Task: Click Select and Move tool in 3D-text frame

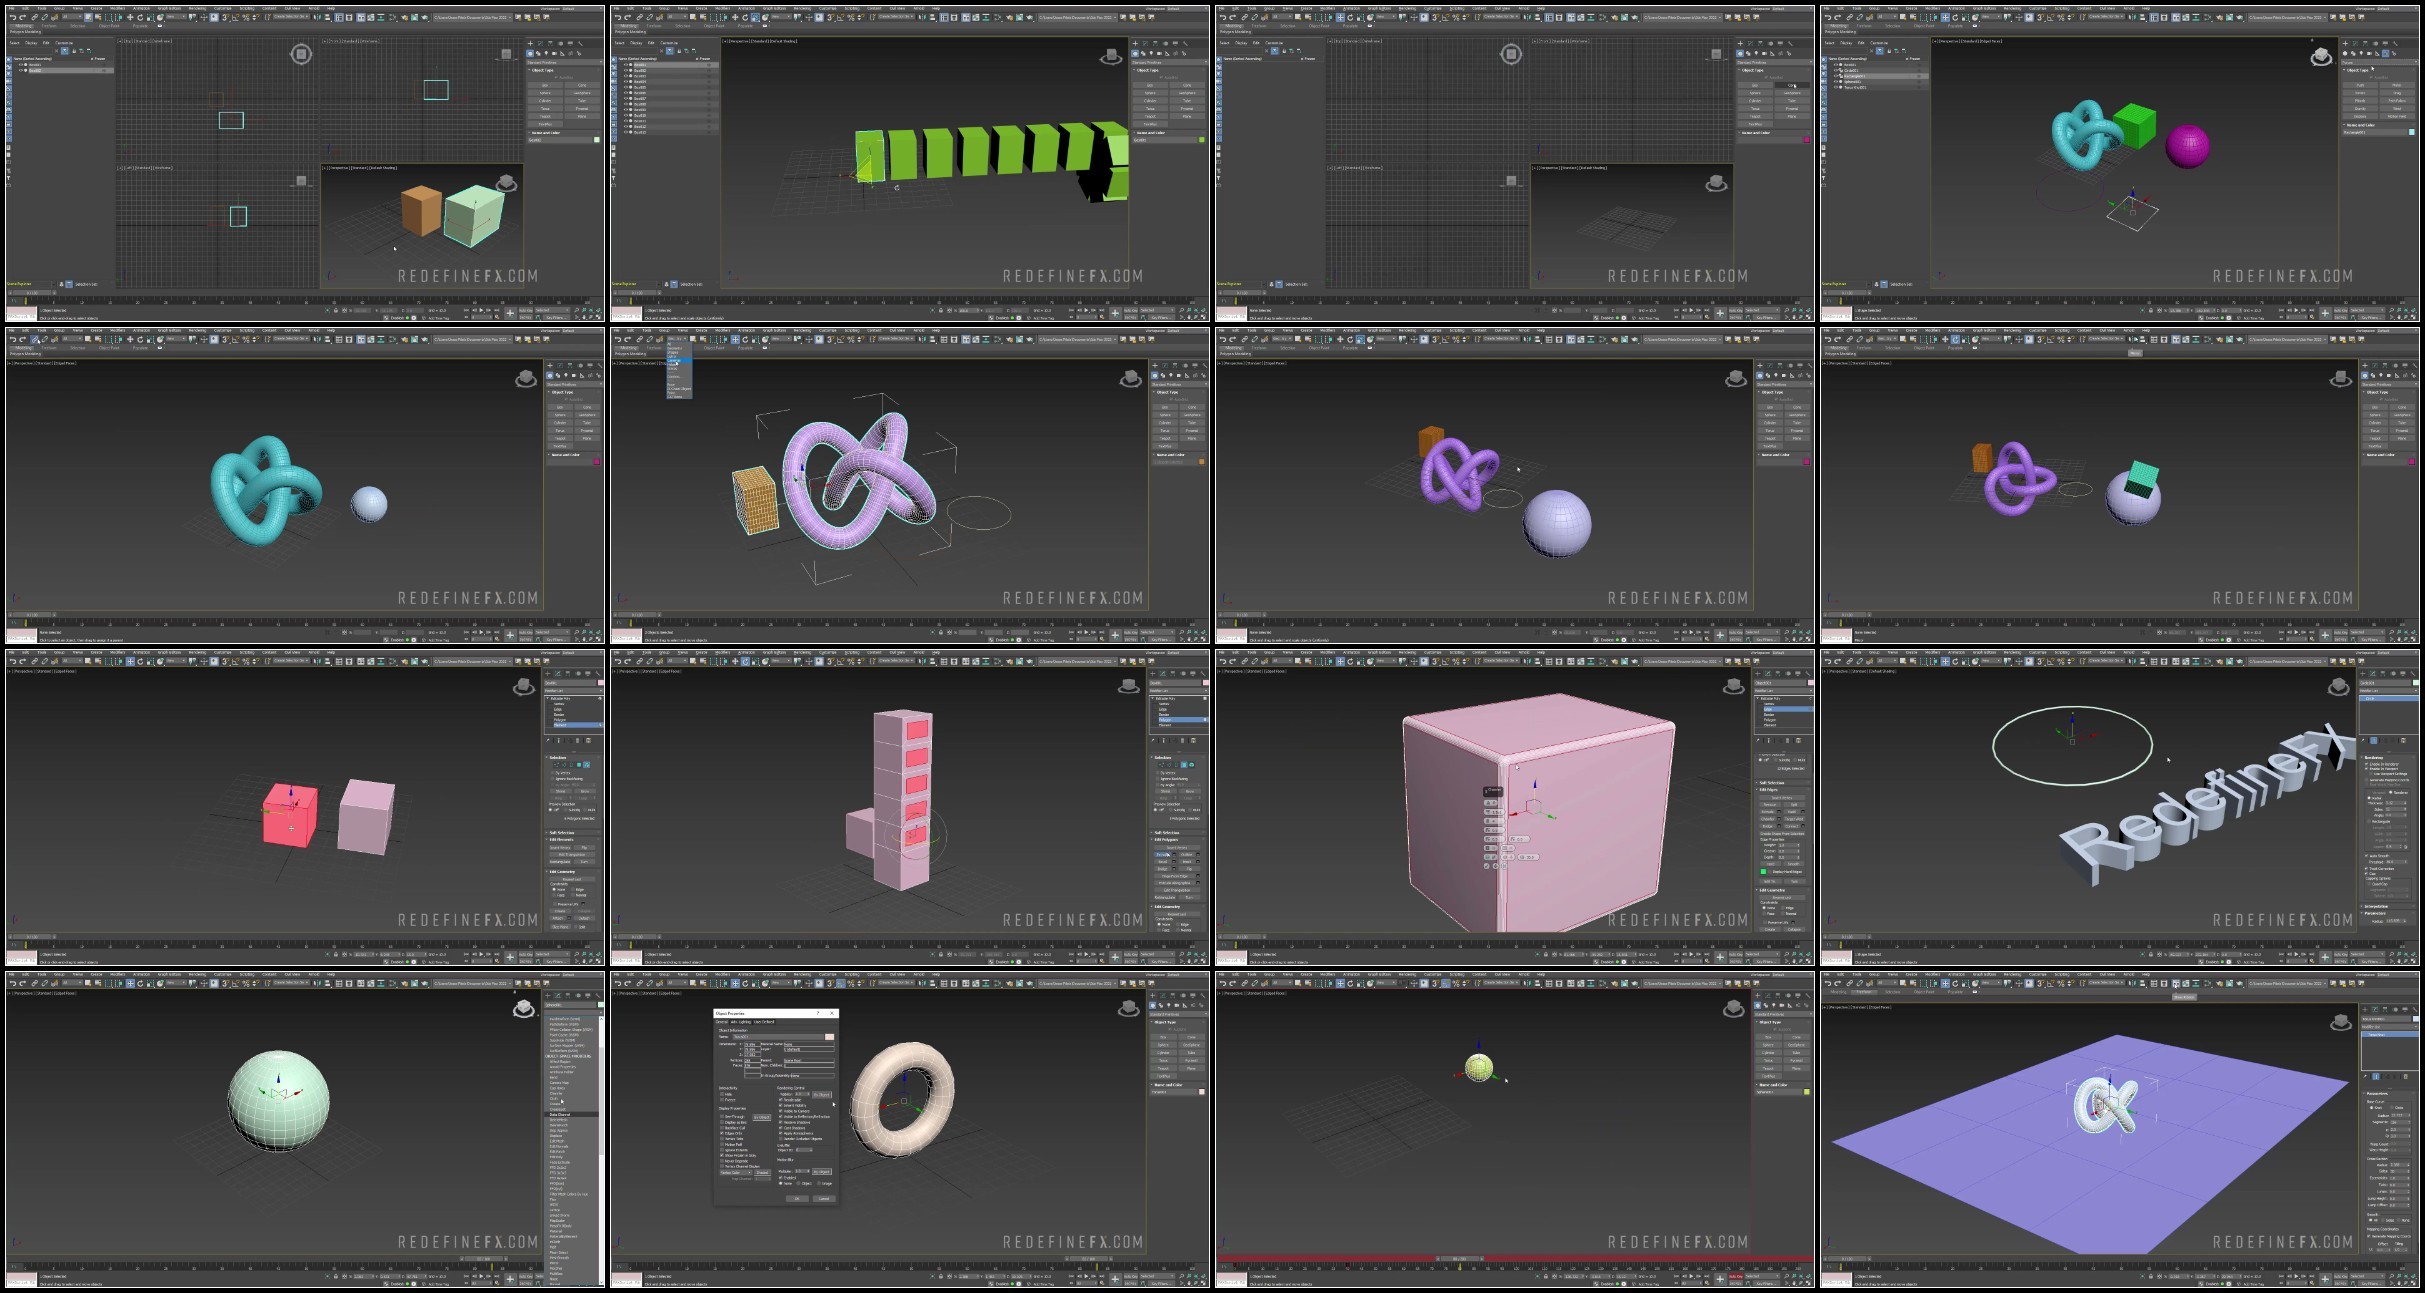Action: [1946, 662]
